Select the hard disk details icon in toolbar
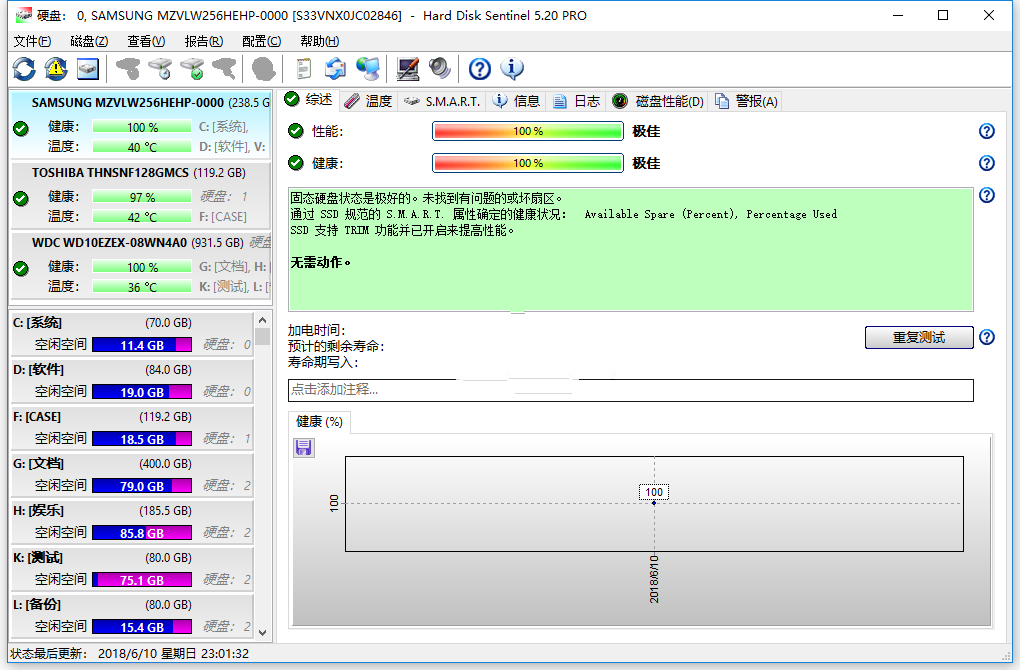This screenshot has height=670, width=1020. (86, 68)
